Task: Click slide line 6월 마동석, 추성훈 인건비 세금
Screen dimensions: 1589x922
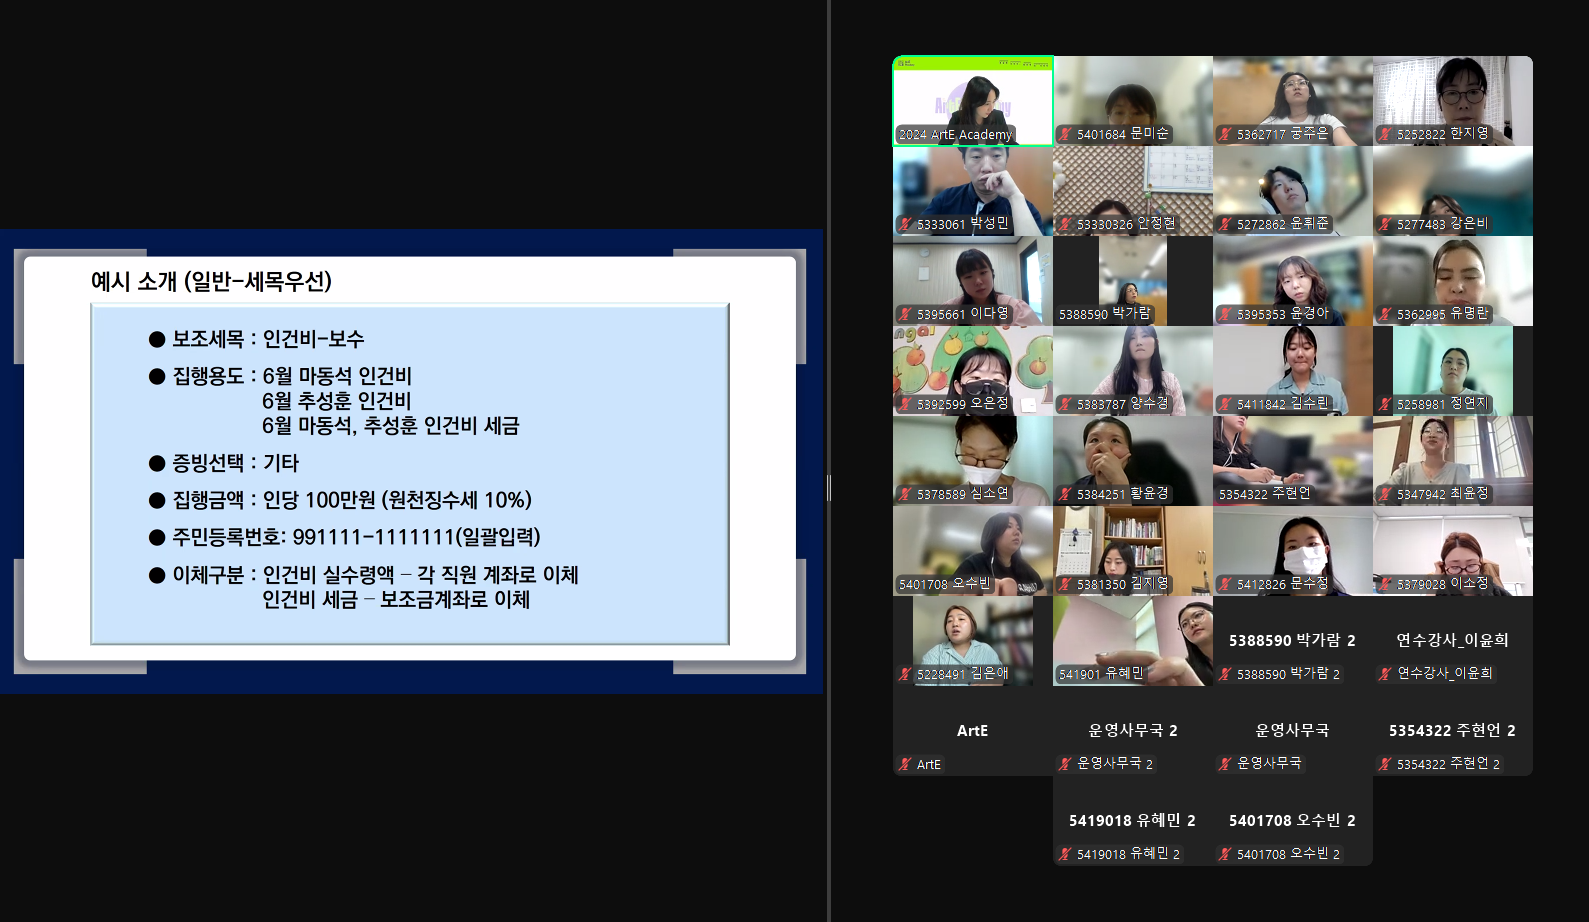Action: tap(391, 426)
